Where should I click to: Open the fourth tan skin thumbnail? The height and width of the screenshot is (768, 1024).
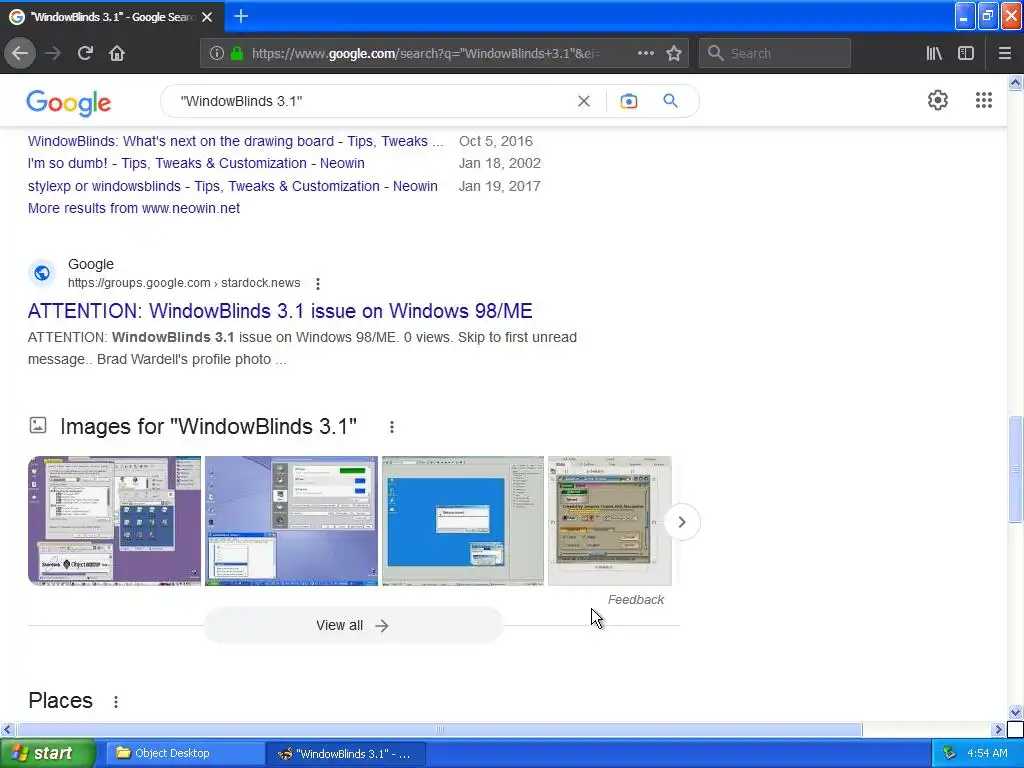click(609, 521)
